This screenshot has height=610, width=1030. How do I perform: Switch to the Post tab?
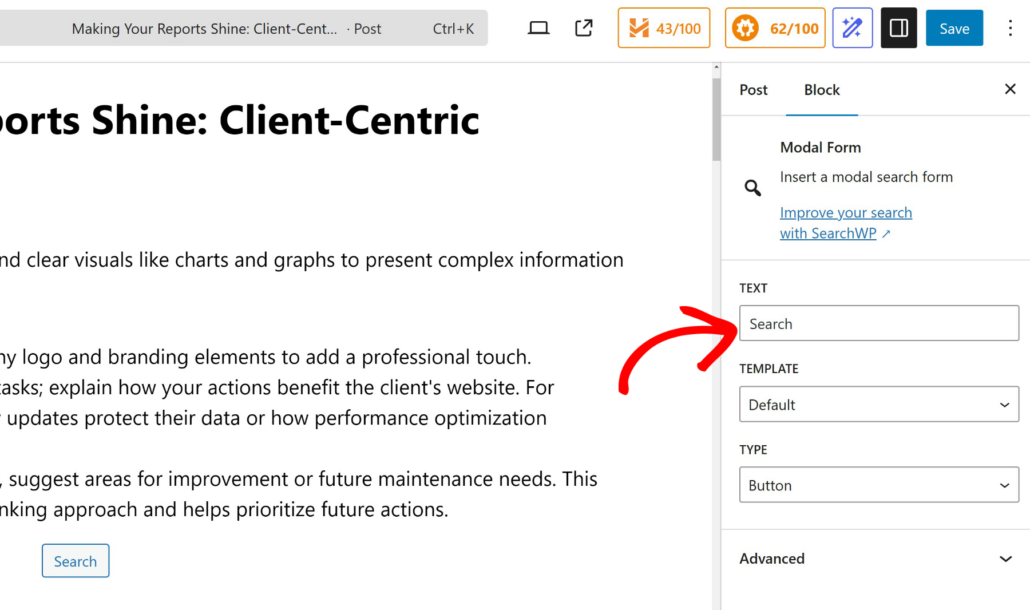pos(753,90)
